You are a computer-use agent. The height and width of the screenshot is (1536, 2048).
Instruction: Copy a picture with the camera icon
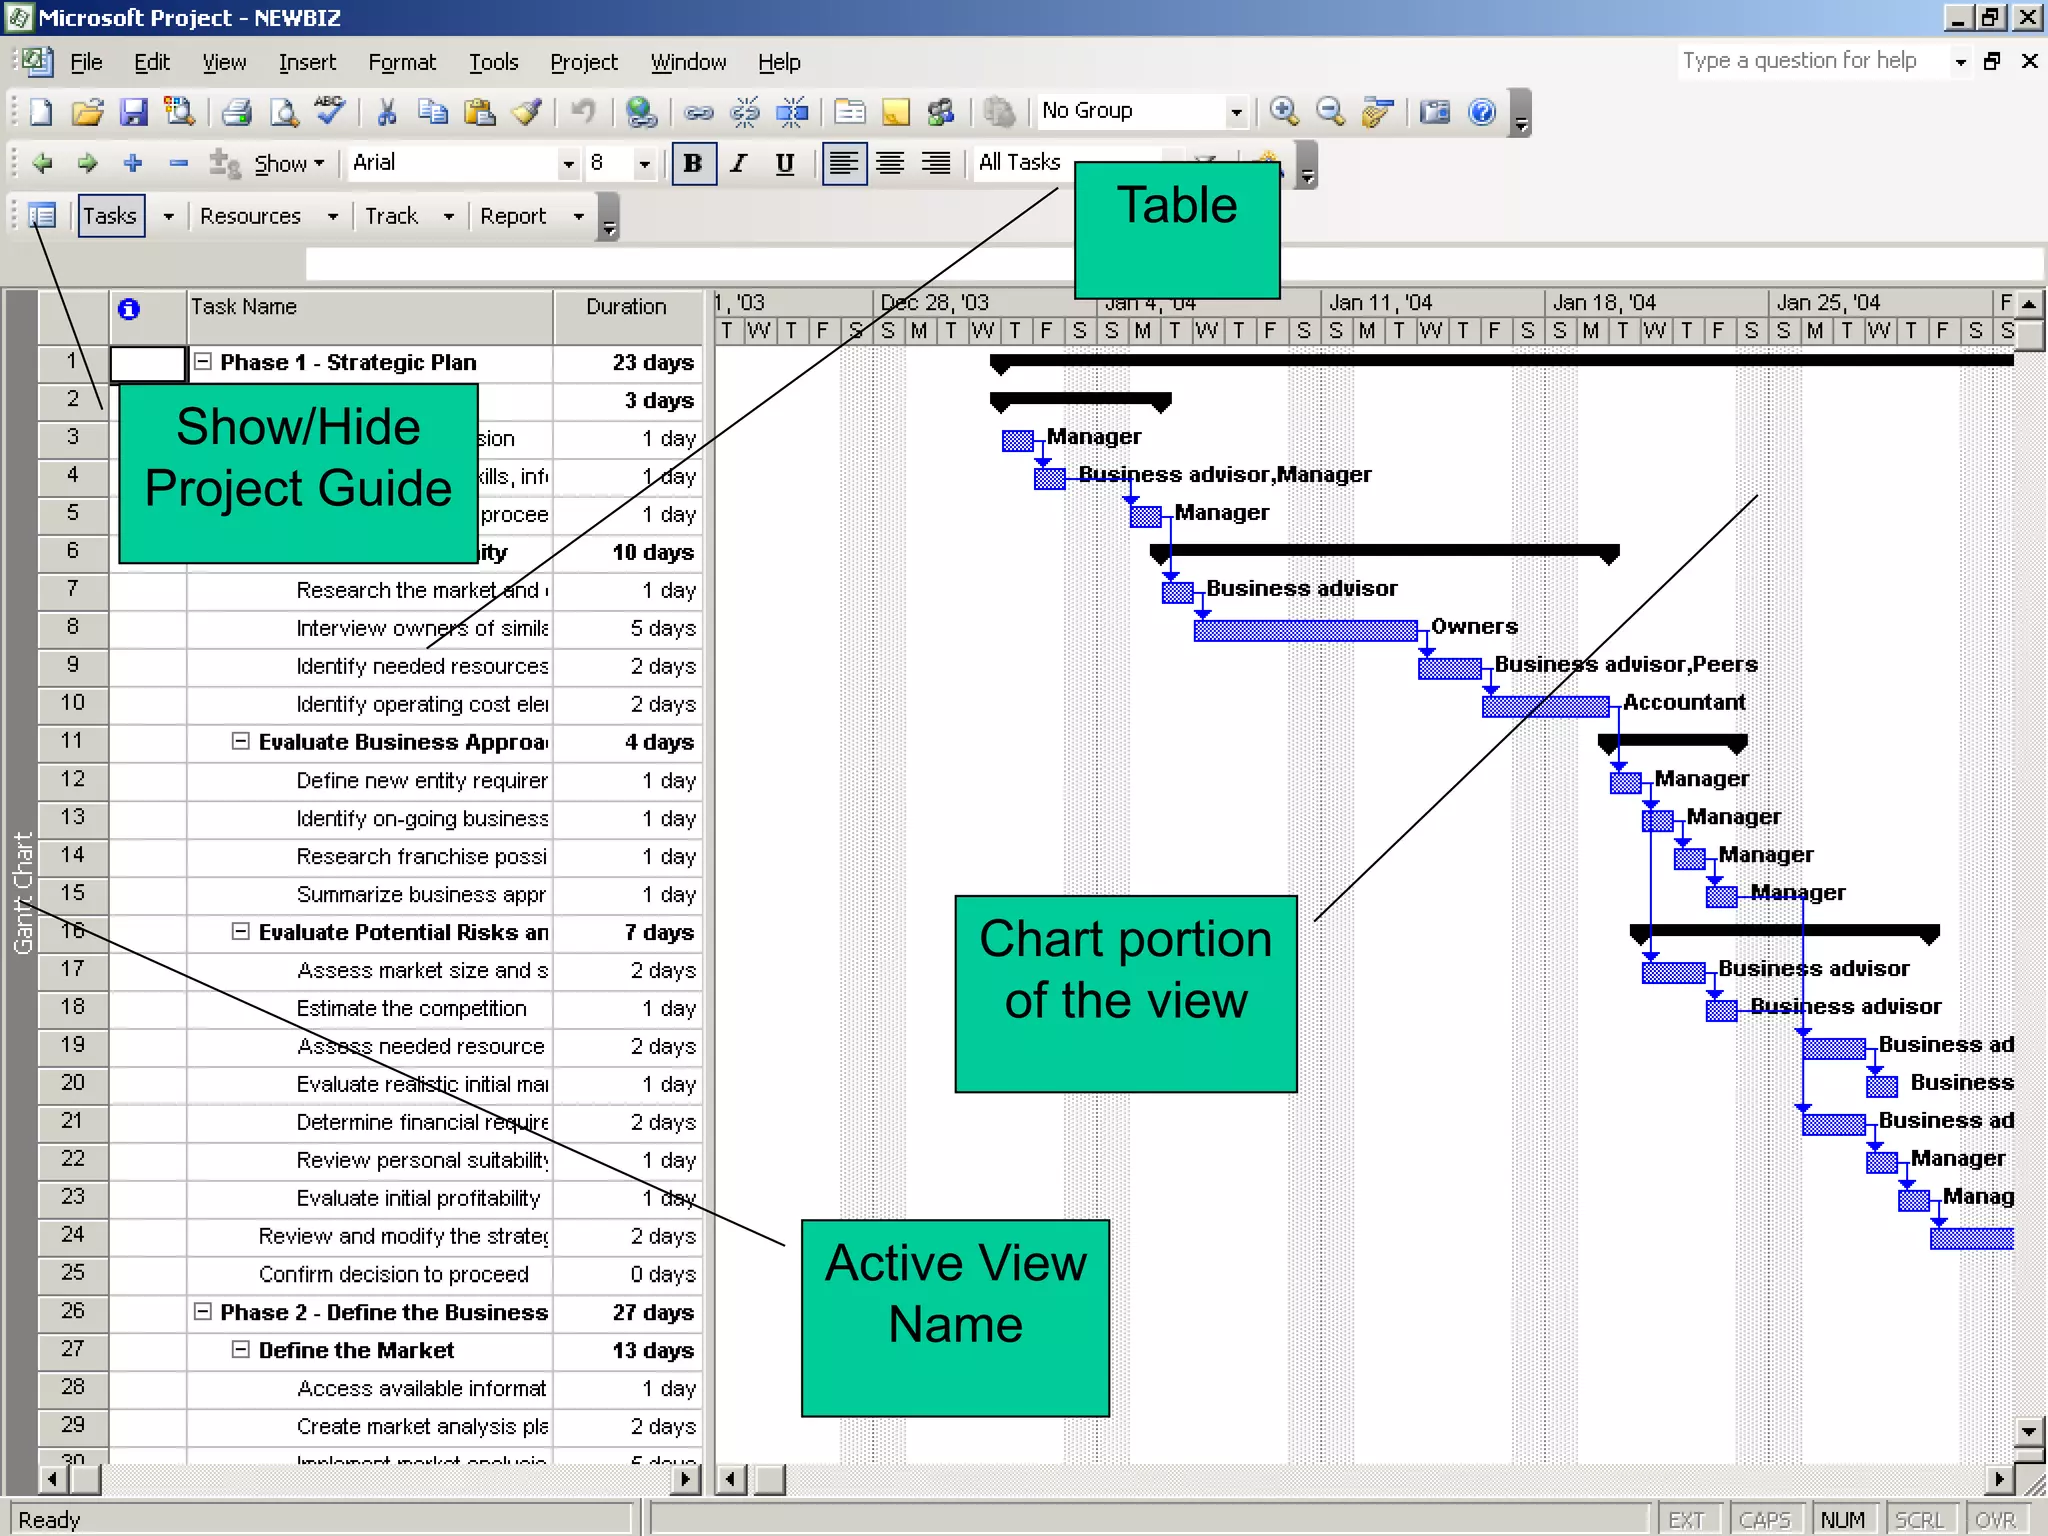coord(1435,112)
